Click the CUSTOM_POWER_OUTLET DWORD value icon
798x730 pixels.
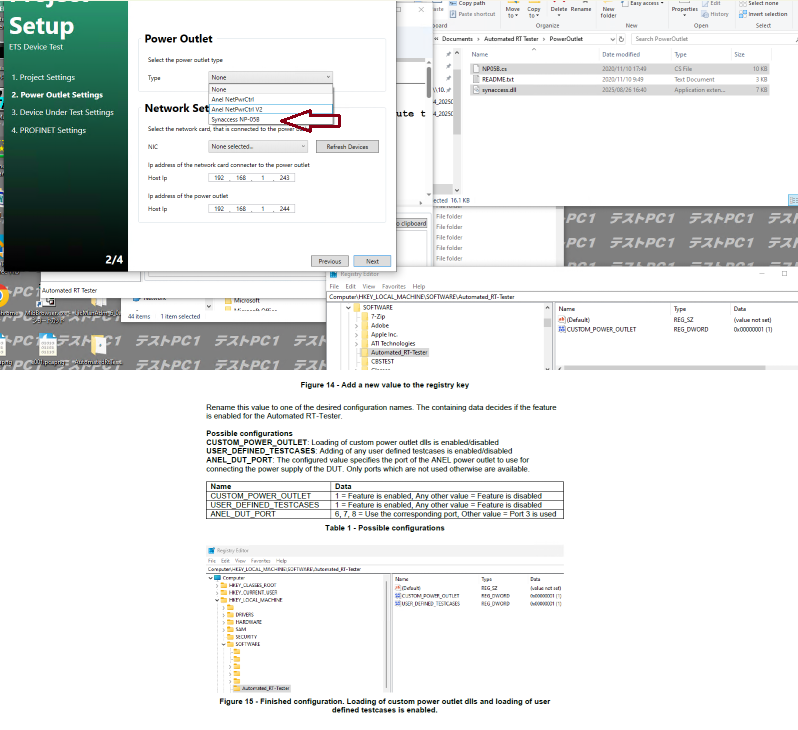point(562,329)
